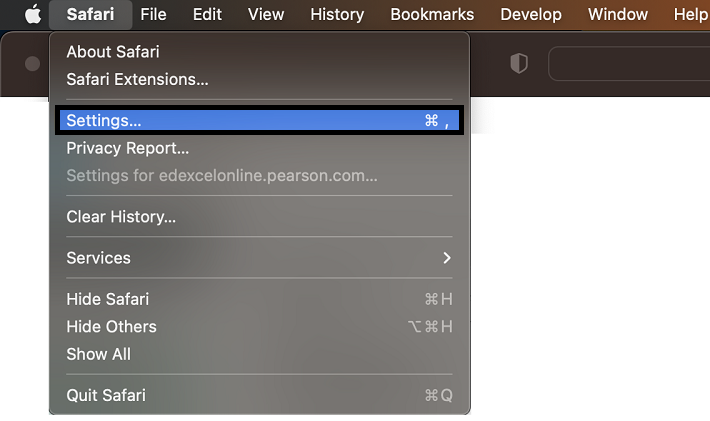The height and width of the screenshot is (421, 710).
Task: Choose Safari Extensions… from the menu
Action: coord(137,79)
